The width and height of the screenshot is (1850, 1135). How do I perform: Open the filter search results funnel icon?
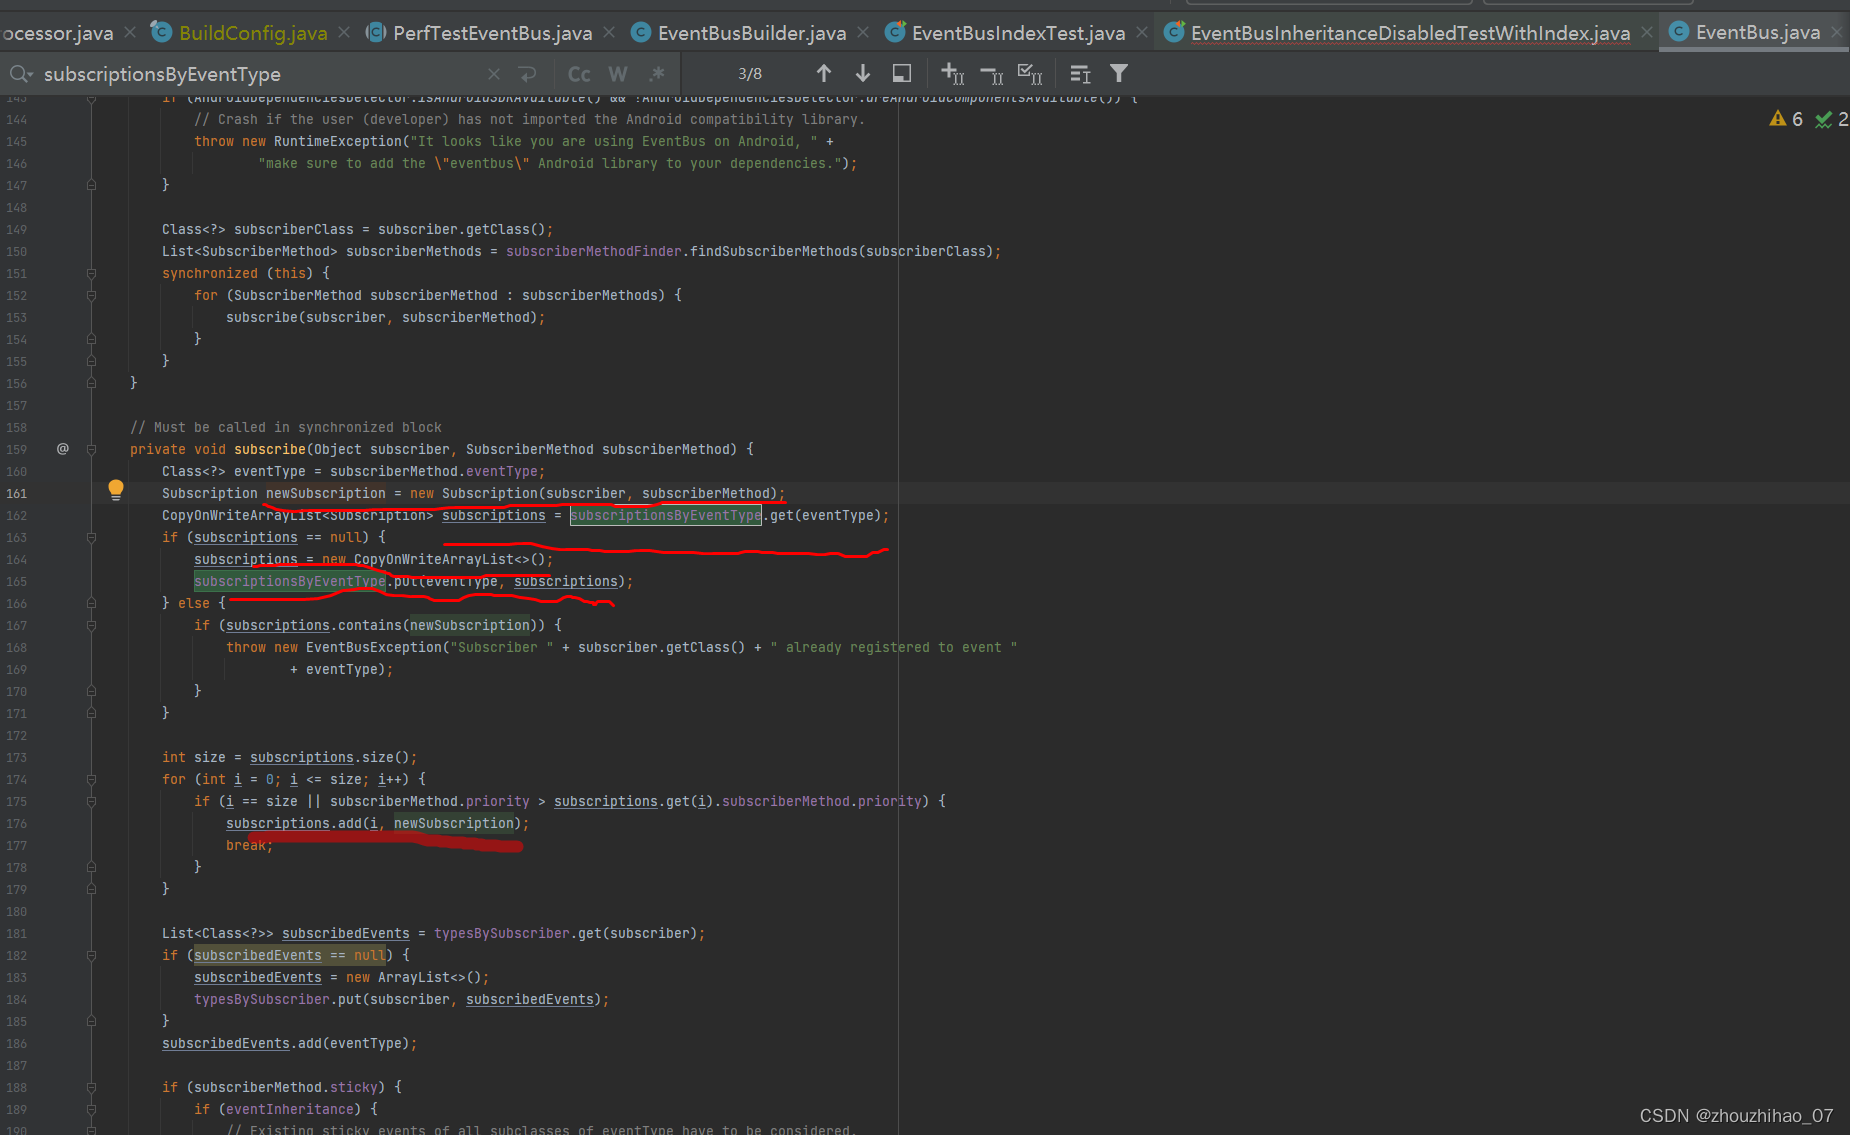coord(1119,73)
